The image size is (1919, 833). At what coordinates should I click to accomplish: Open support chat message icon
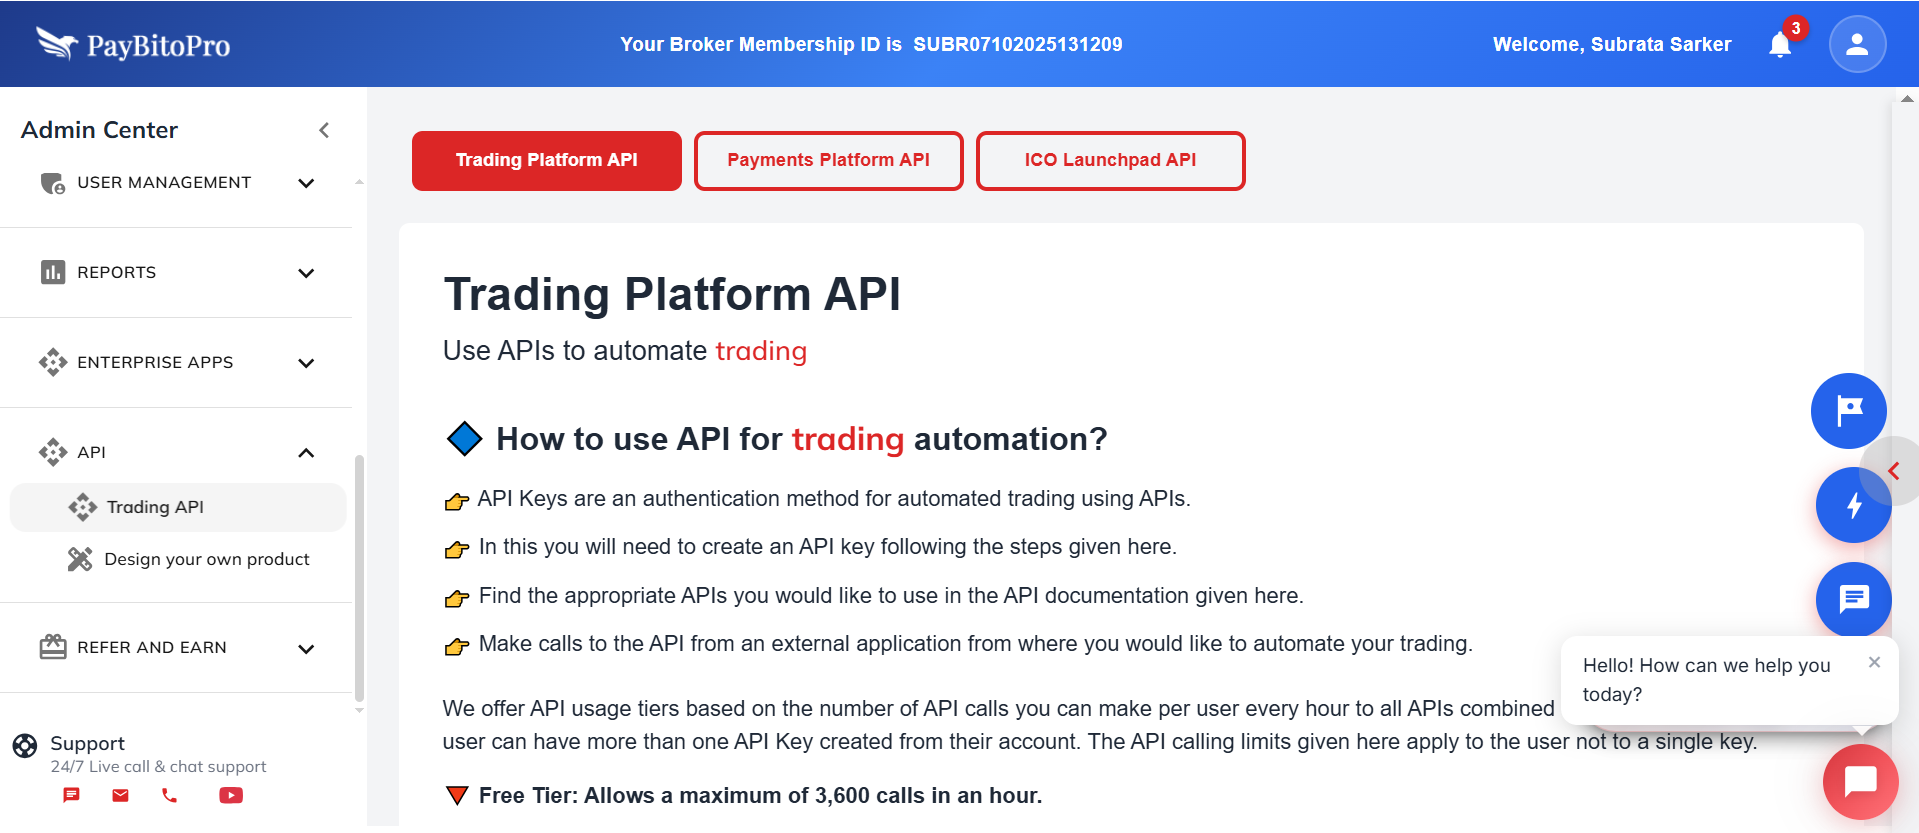[71, 795]
